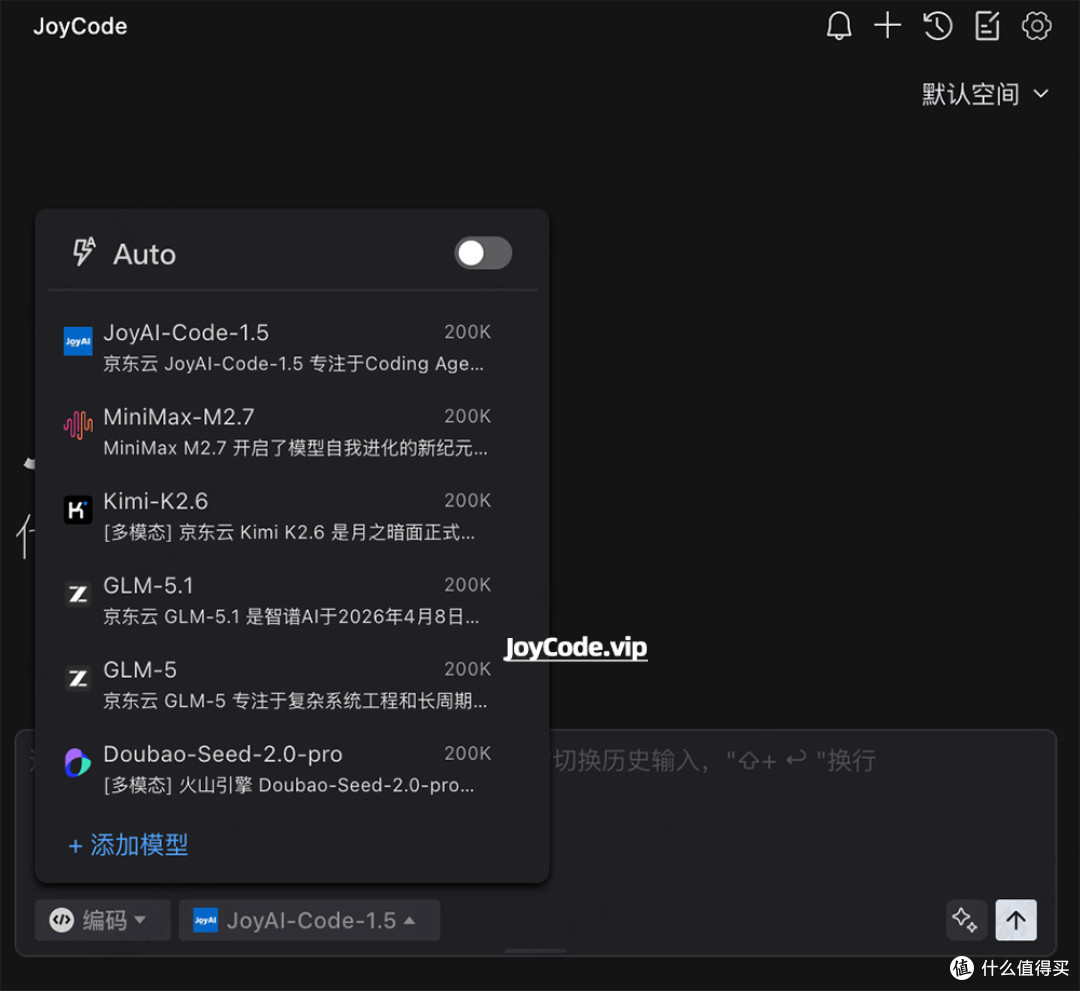
Task: Select the MiniMax-M2.7 model
Action: 292,432
